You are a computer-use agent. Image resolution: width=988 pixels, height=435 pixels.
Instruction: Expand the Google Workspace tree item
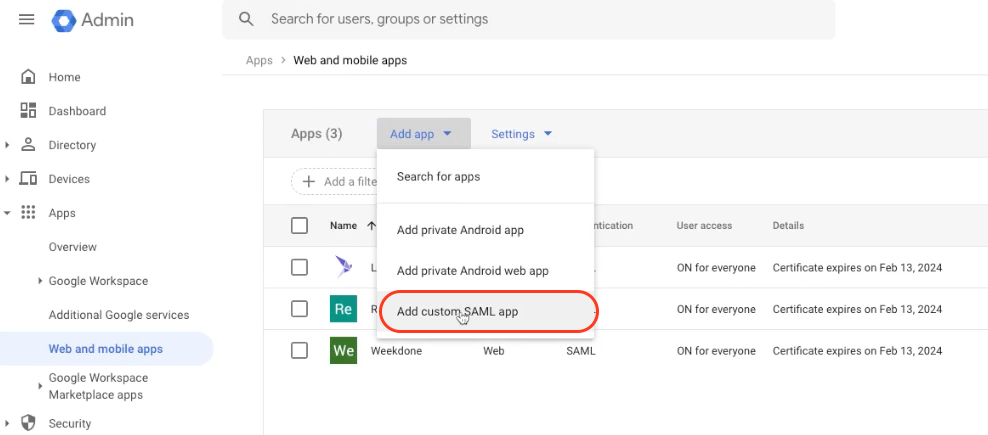[x=40, y=281]
